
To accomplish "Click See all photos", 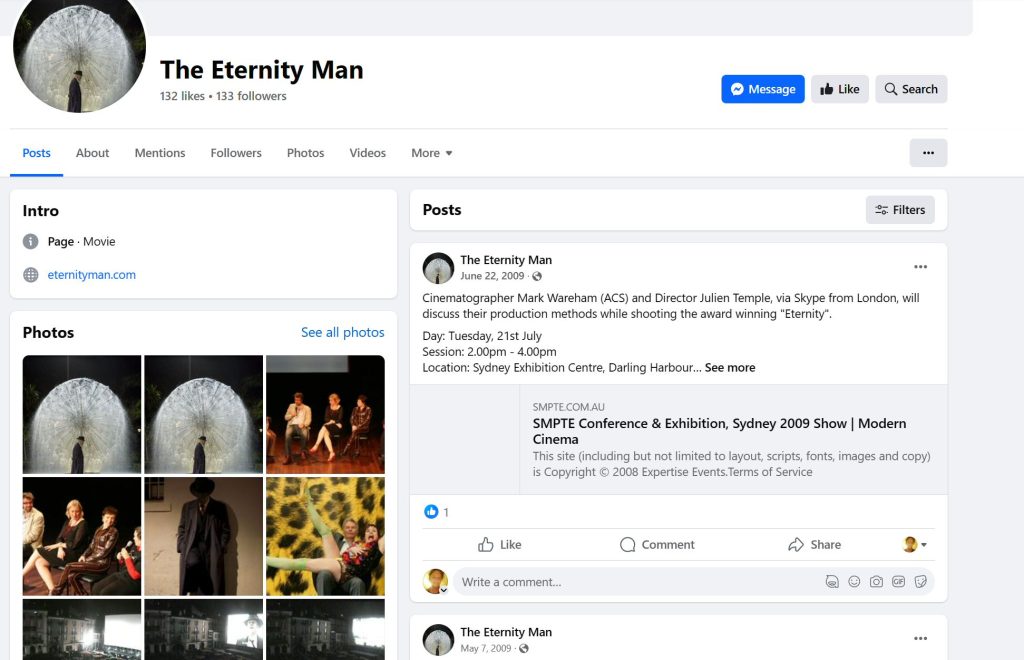I will 343,332.
